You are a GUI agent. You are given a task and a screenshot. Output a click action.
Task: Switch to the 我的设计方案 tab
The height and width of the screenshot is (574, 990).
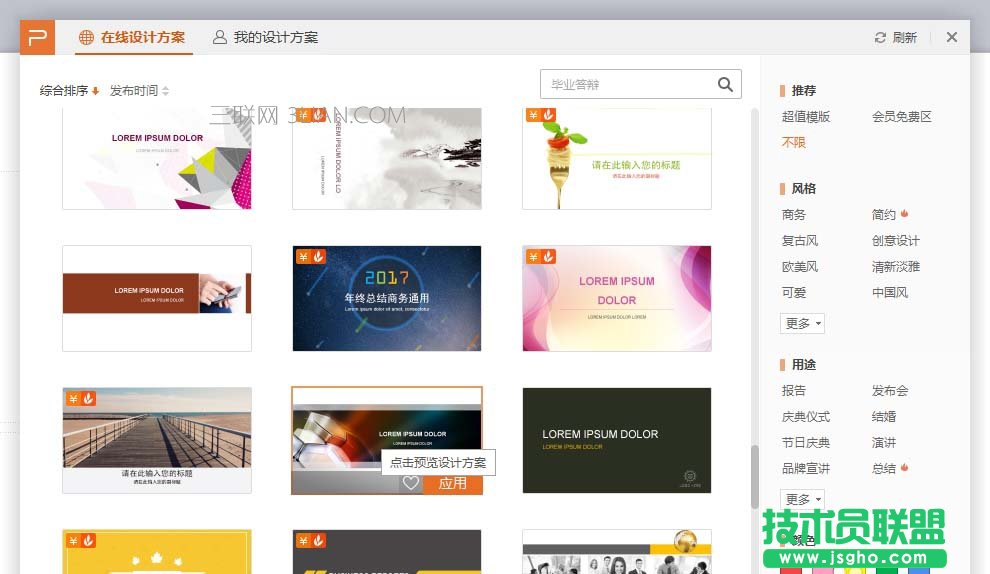[265, 37]
